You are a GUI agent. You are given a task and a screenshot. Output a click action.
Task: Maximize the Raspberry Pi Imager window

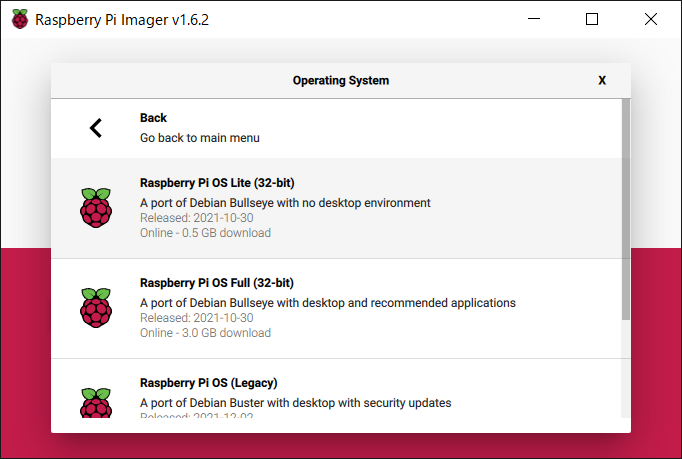pyautogui.click(x=592, y=19)
